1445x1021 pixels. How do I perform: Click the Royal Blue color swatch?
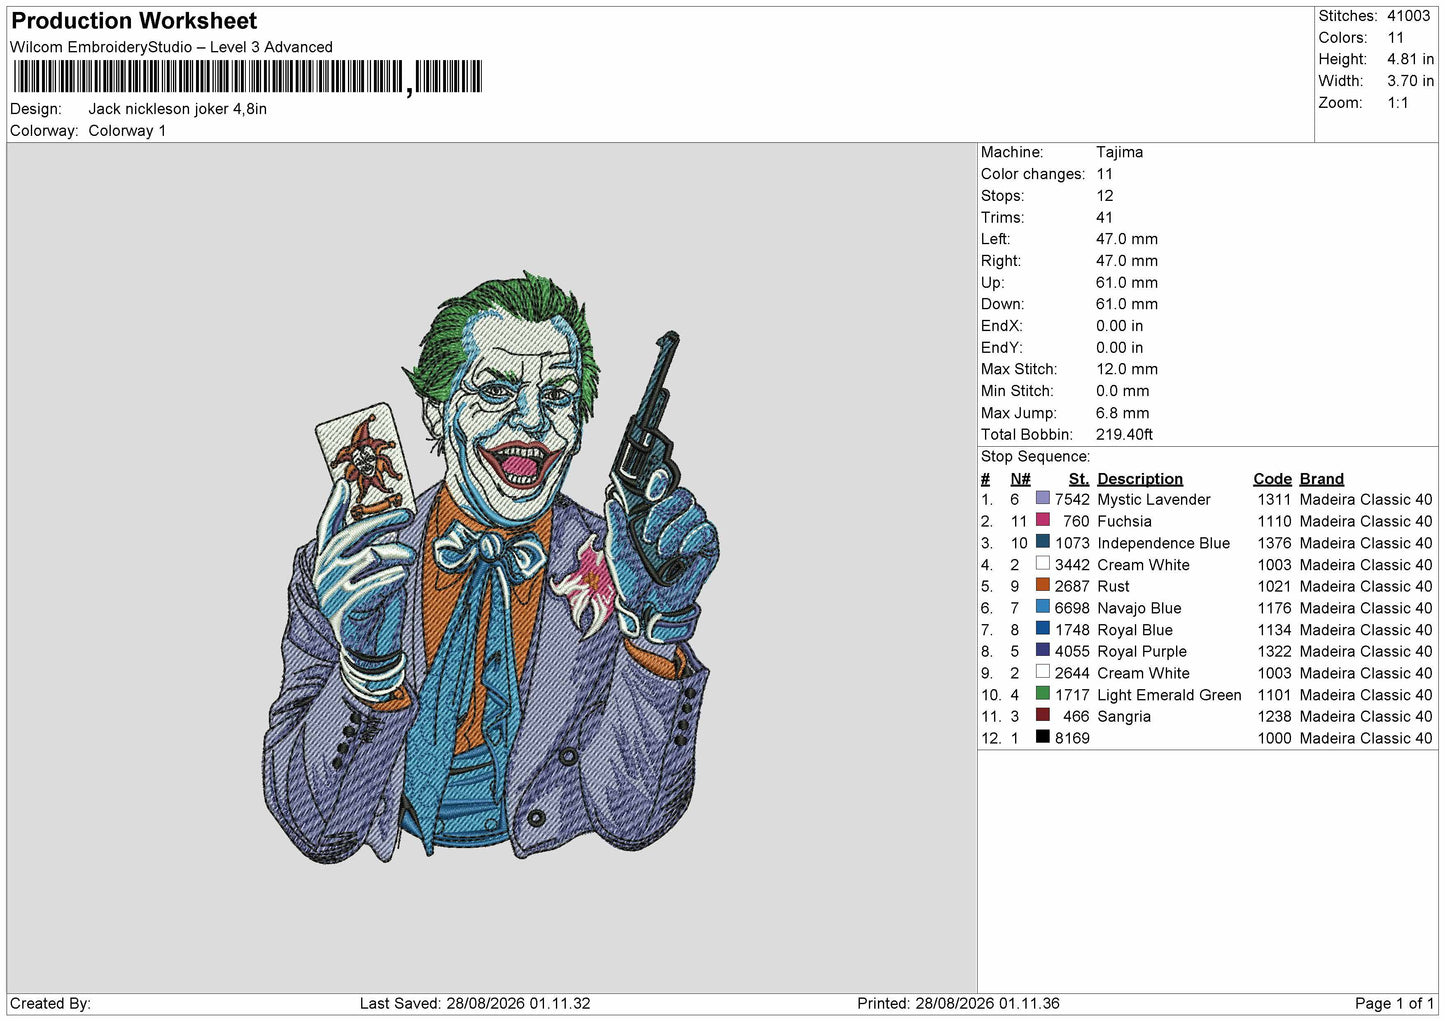(1043, 629)
